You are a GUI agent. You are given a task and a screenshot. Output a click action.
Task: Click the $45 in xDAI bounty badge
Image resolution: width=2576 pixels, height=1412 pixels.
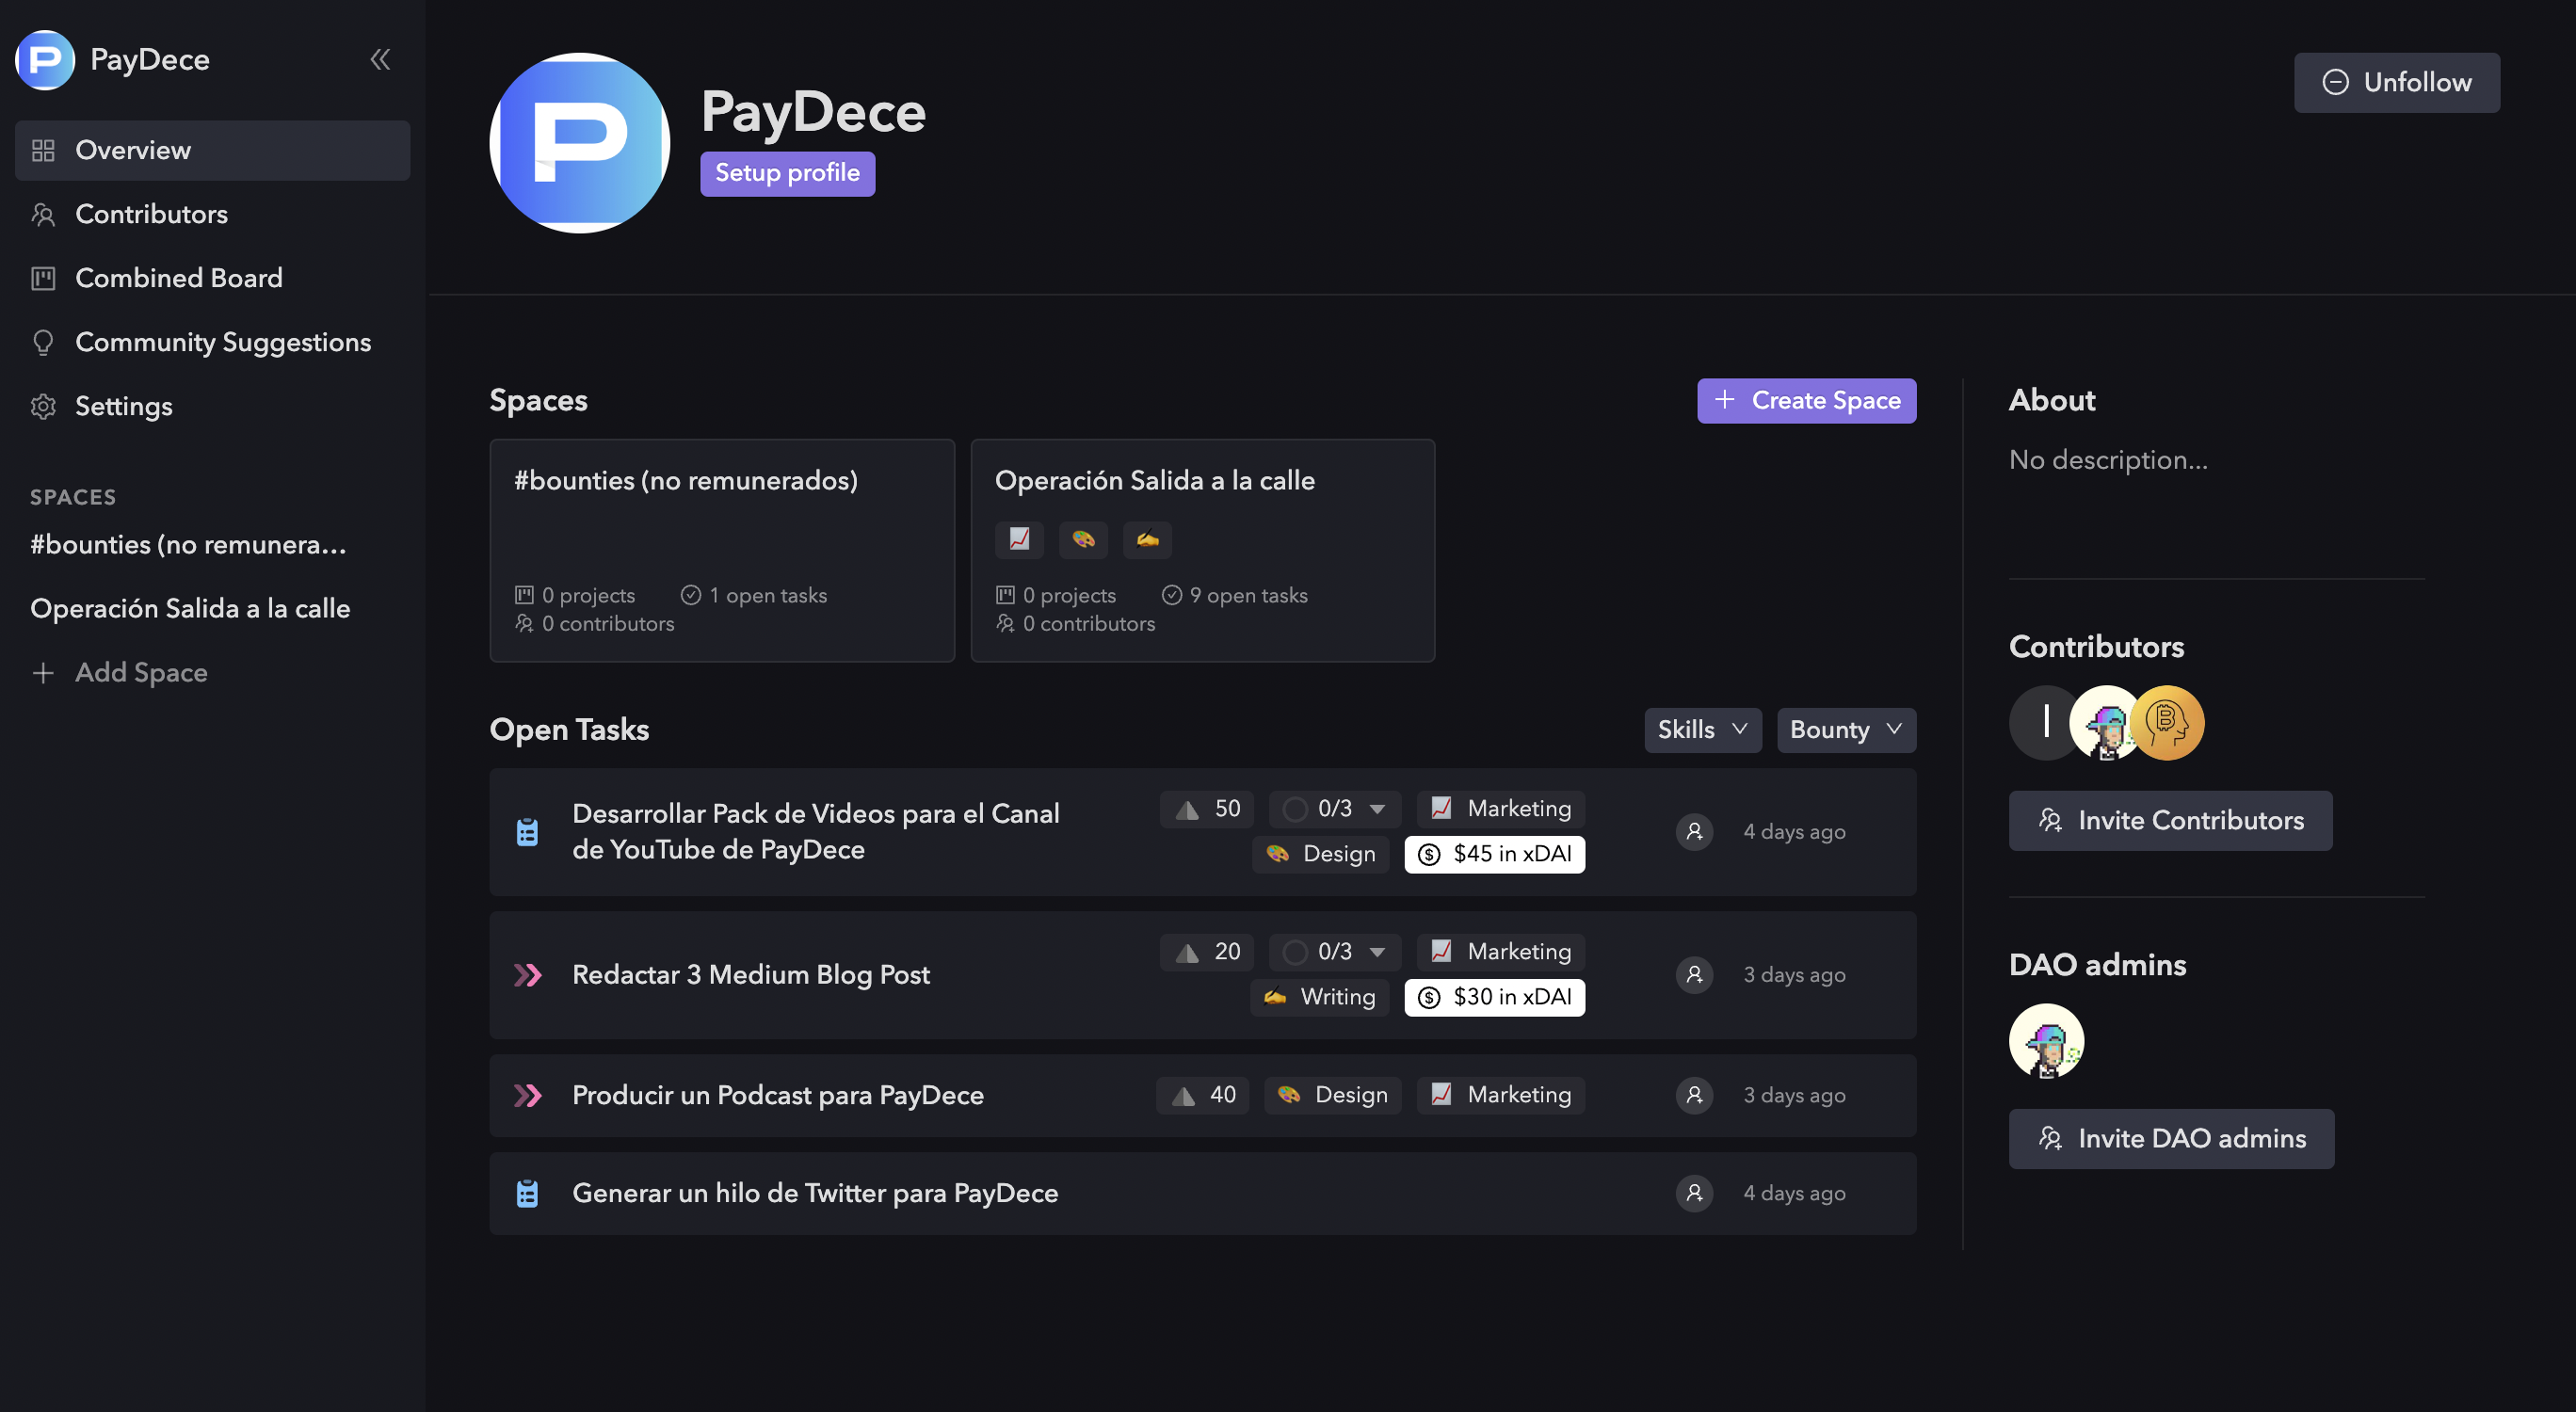point(1494,854)
